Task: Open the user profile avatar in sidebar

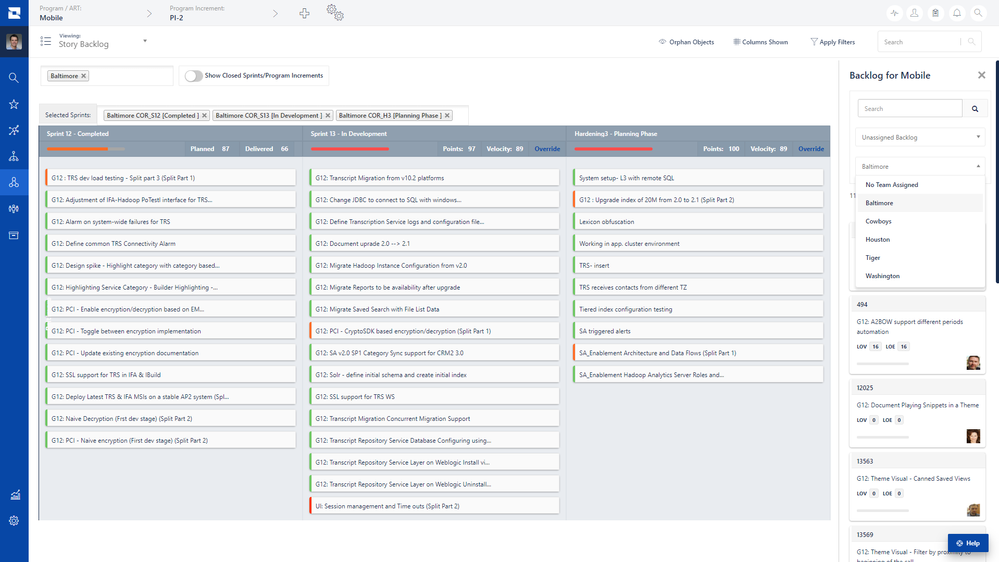Action: 14,42
